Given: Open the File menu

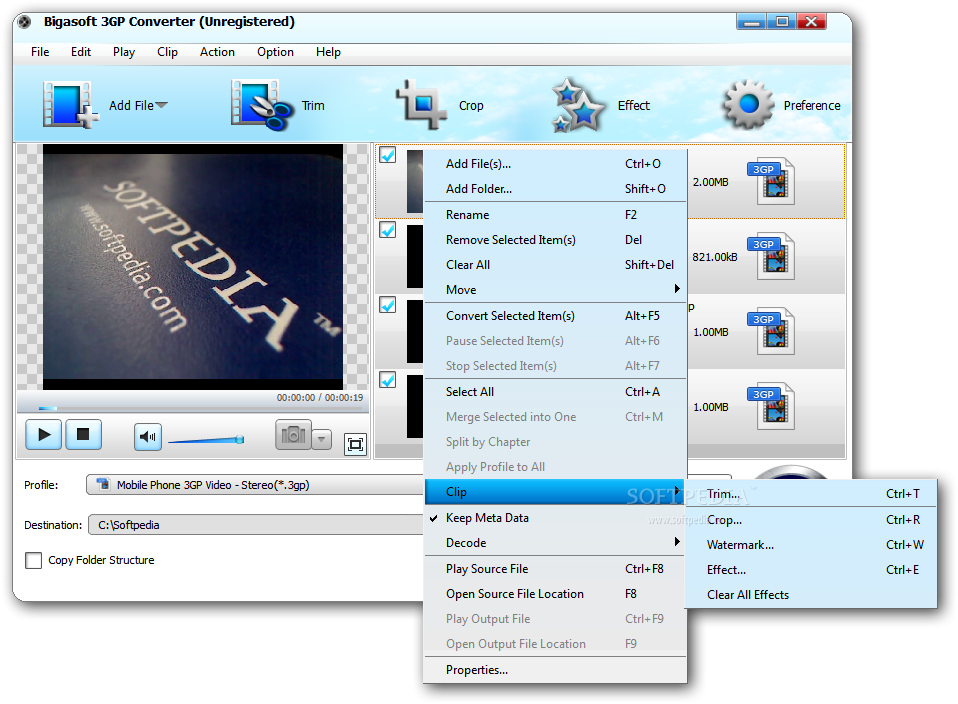Looking at the screenshot, I should tap(40, 52).
